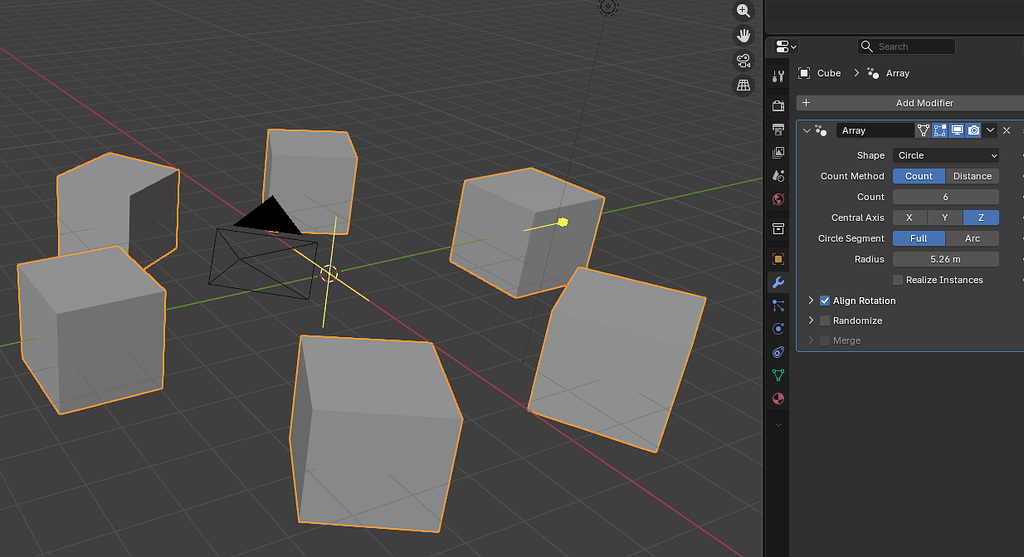The image size is (1024, 557).
Task: Toggle the camera view icon
Action: [x=743, y=60]
